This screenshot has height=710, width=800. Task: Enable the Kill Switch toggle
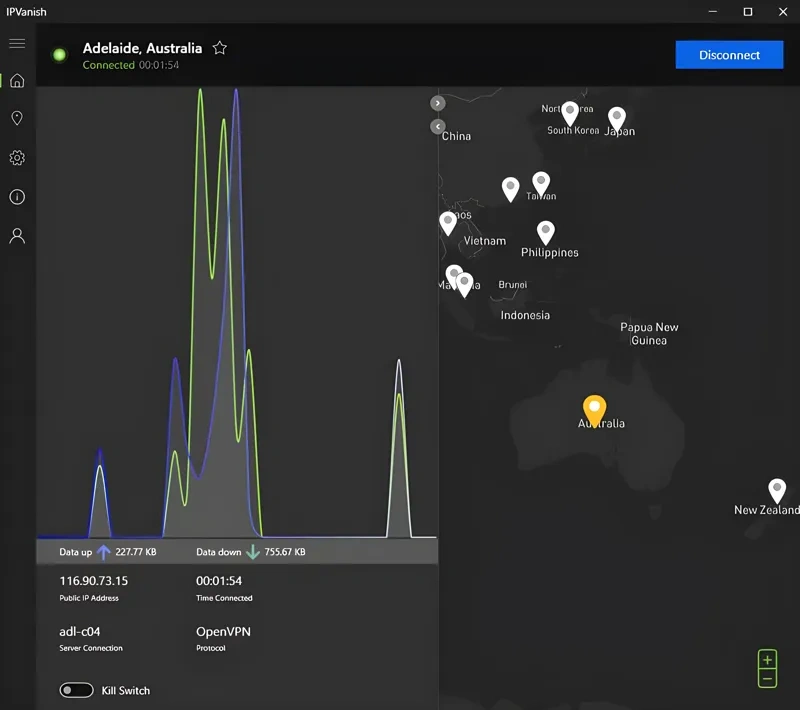(77, 690)
